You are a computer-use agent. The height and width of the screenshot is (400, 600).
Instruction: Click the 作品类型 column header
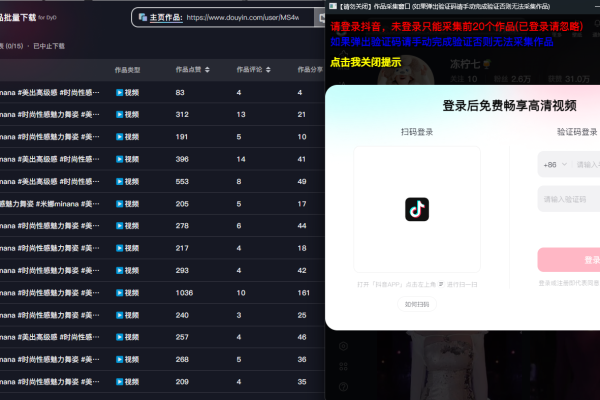pyautogui.click(x=127, y=70)
